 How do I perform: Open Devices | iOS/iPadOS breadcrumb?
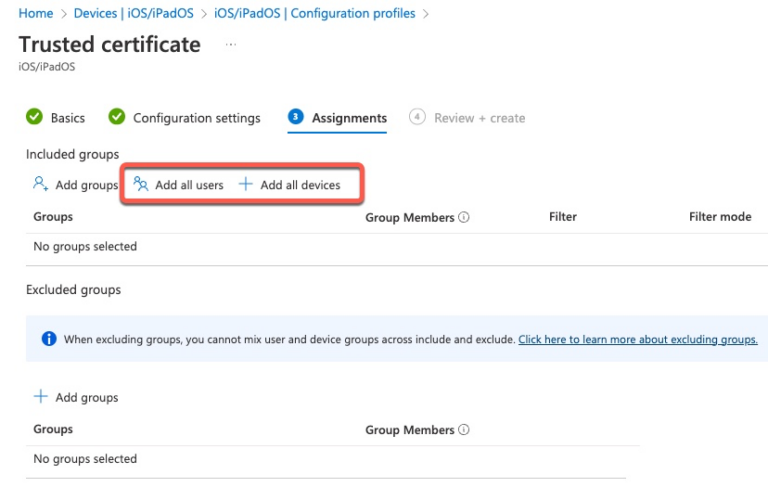[136, 13]
